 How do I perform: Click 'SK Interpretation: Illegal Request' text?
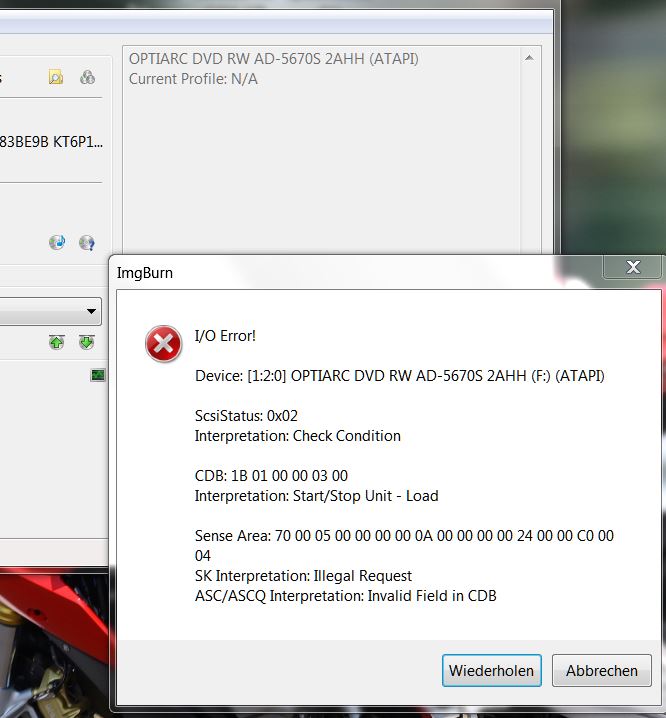[303, 576]
